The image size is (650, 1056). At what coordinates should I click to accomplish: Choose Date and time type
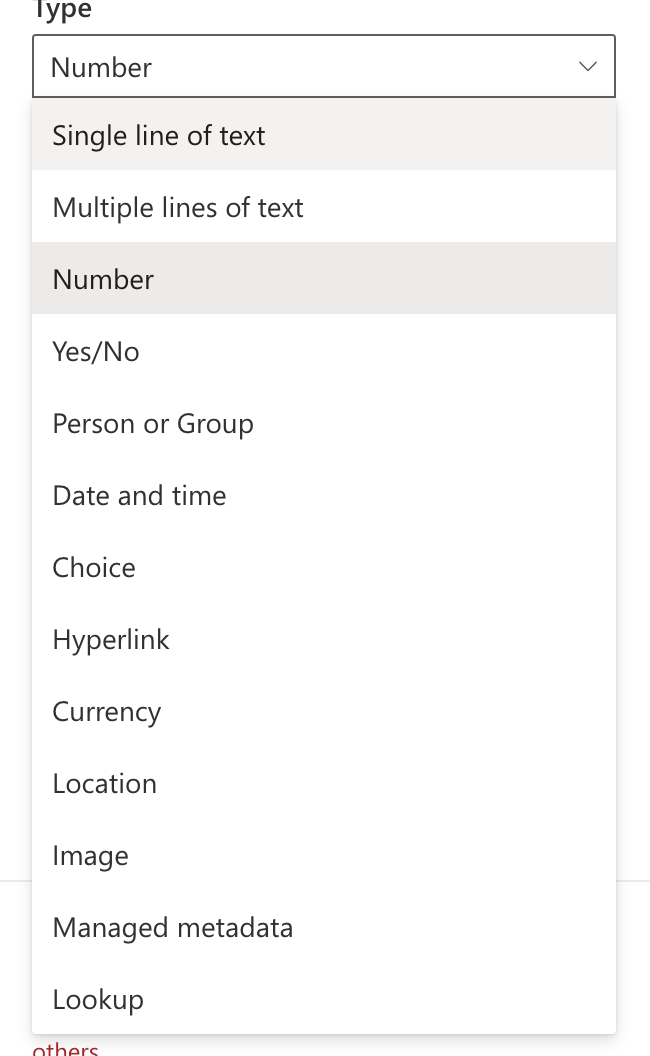click(139, 495)
